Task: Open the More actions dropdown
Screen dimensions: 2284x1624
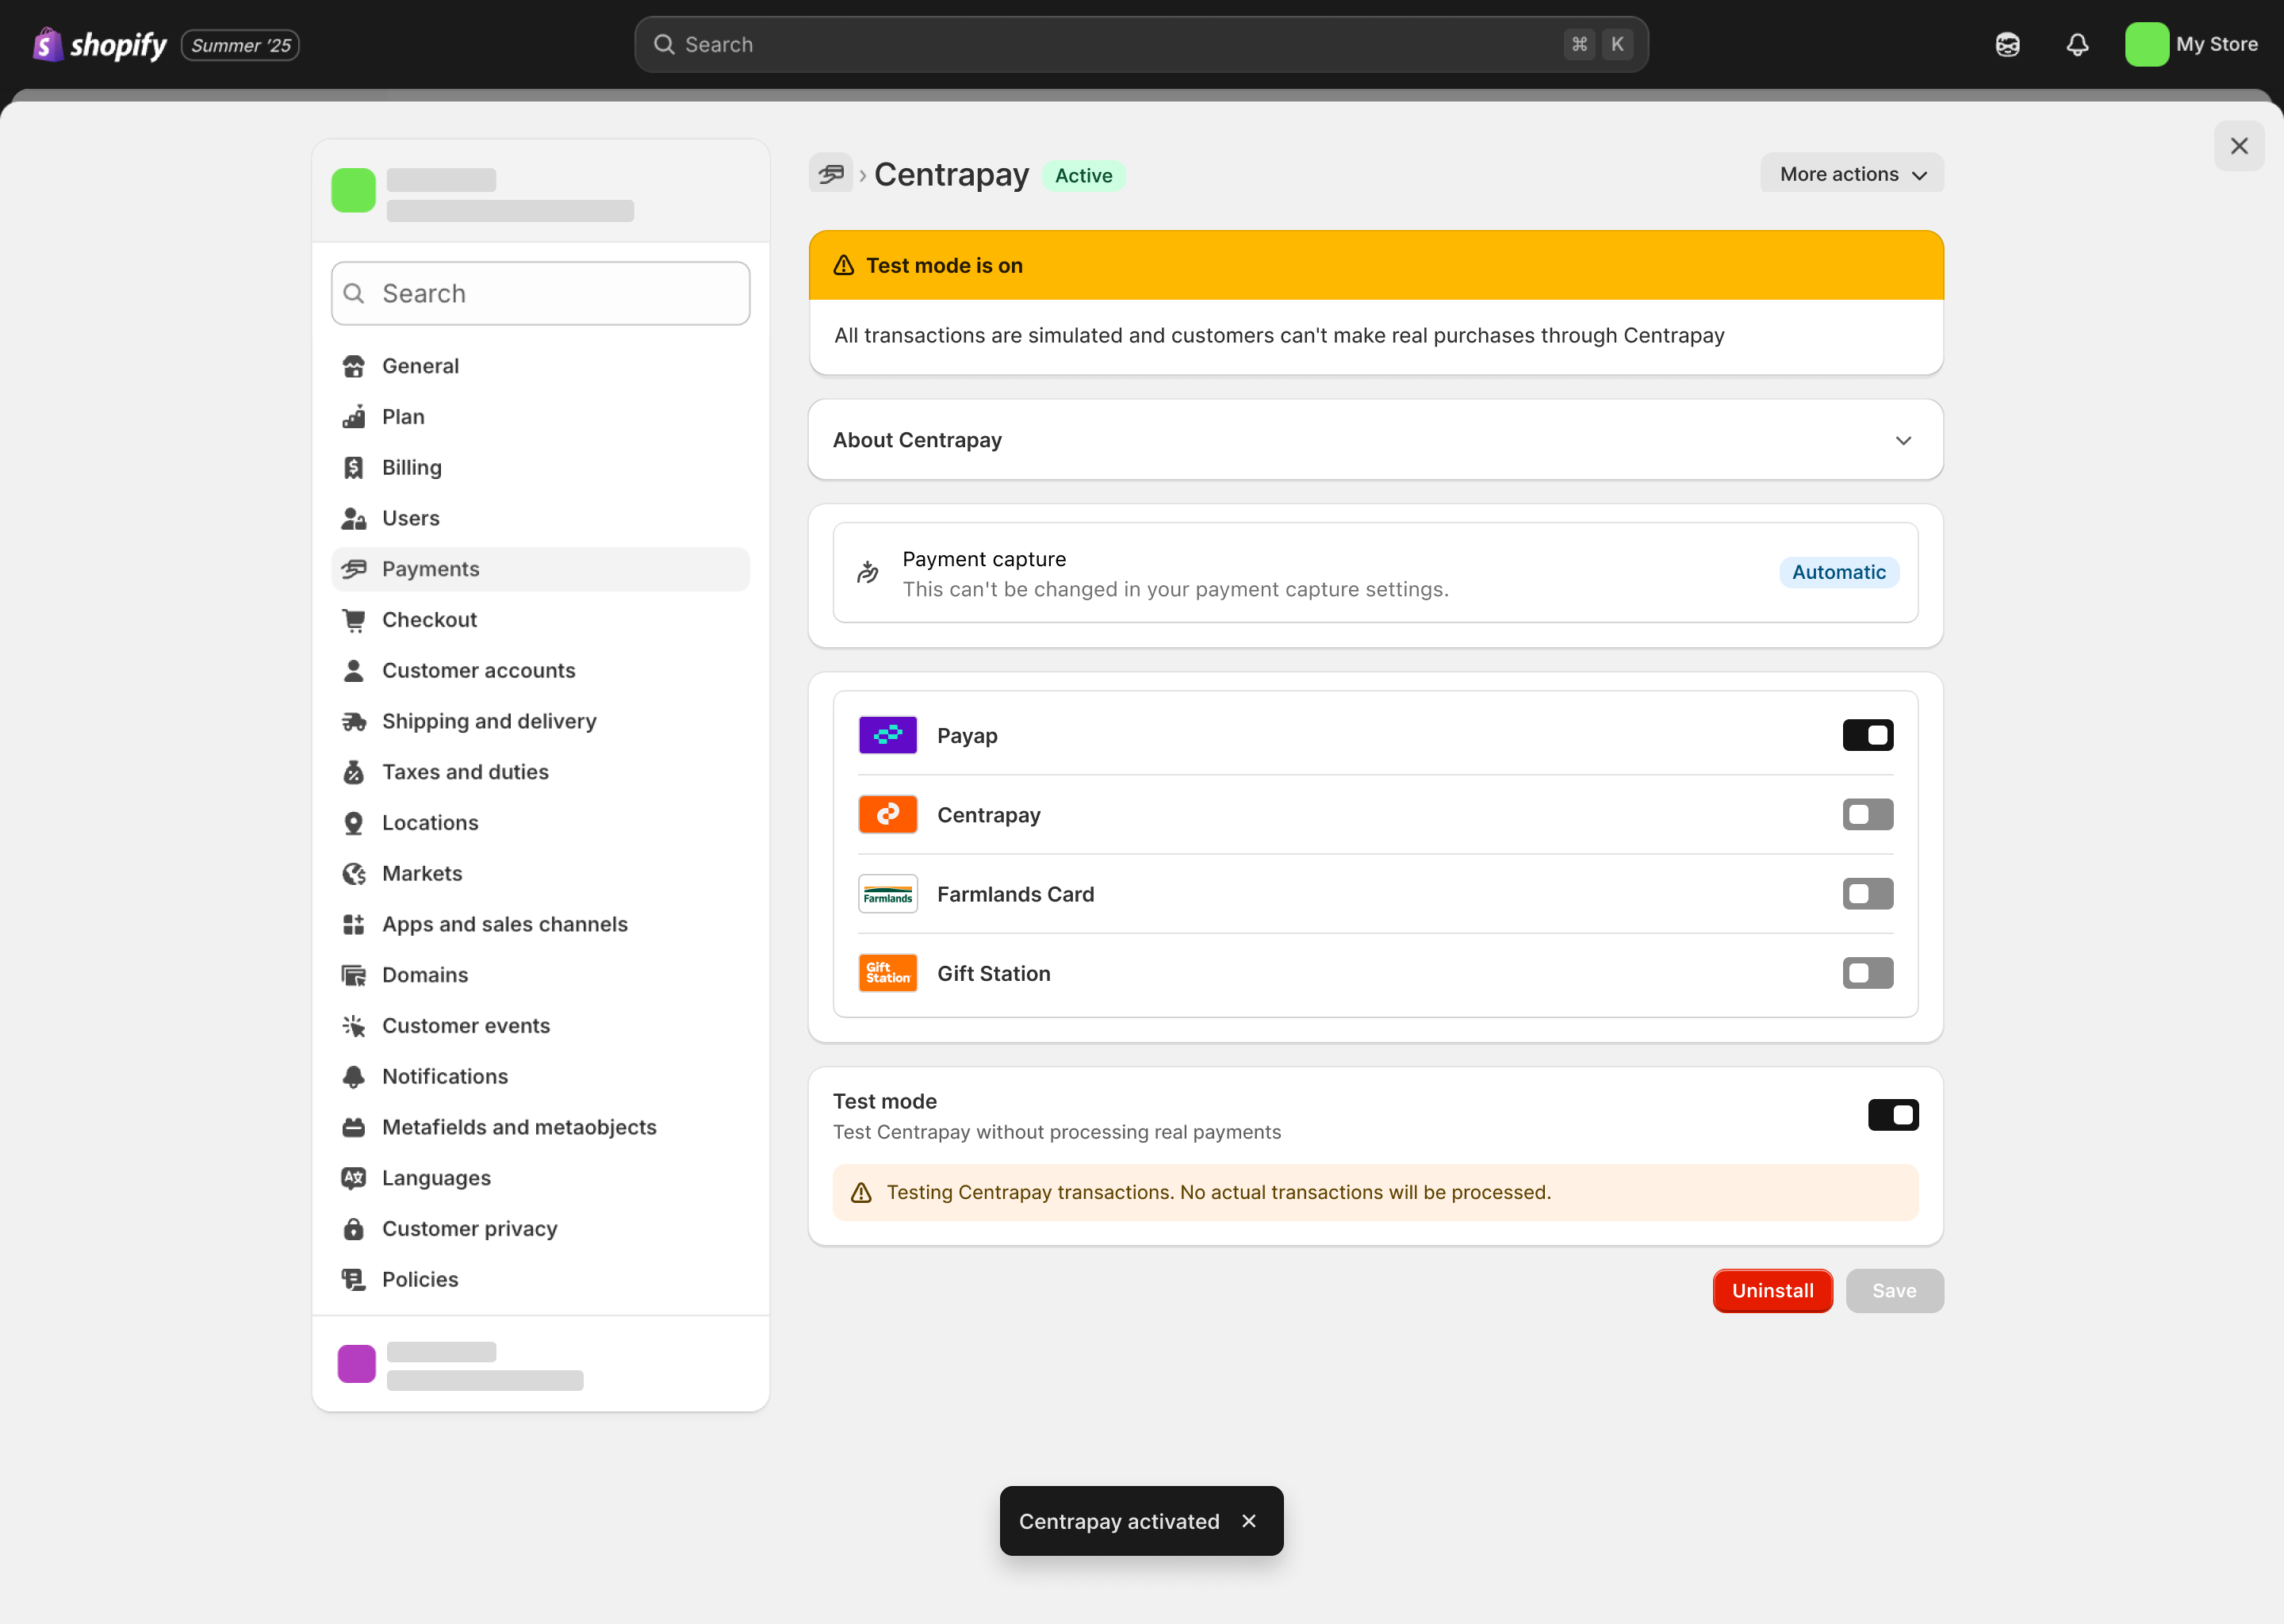Action: pos(1851,174)
